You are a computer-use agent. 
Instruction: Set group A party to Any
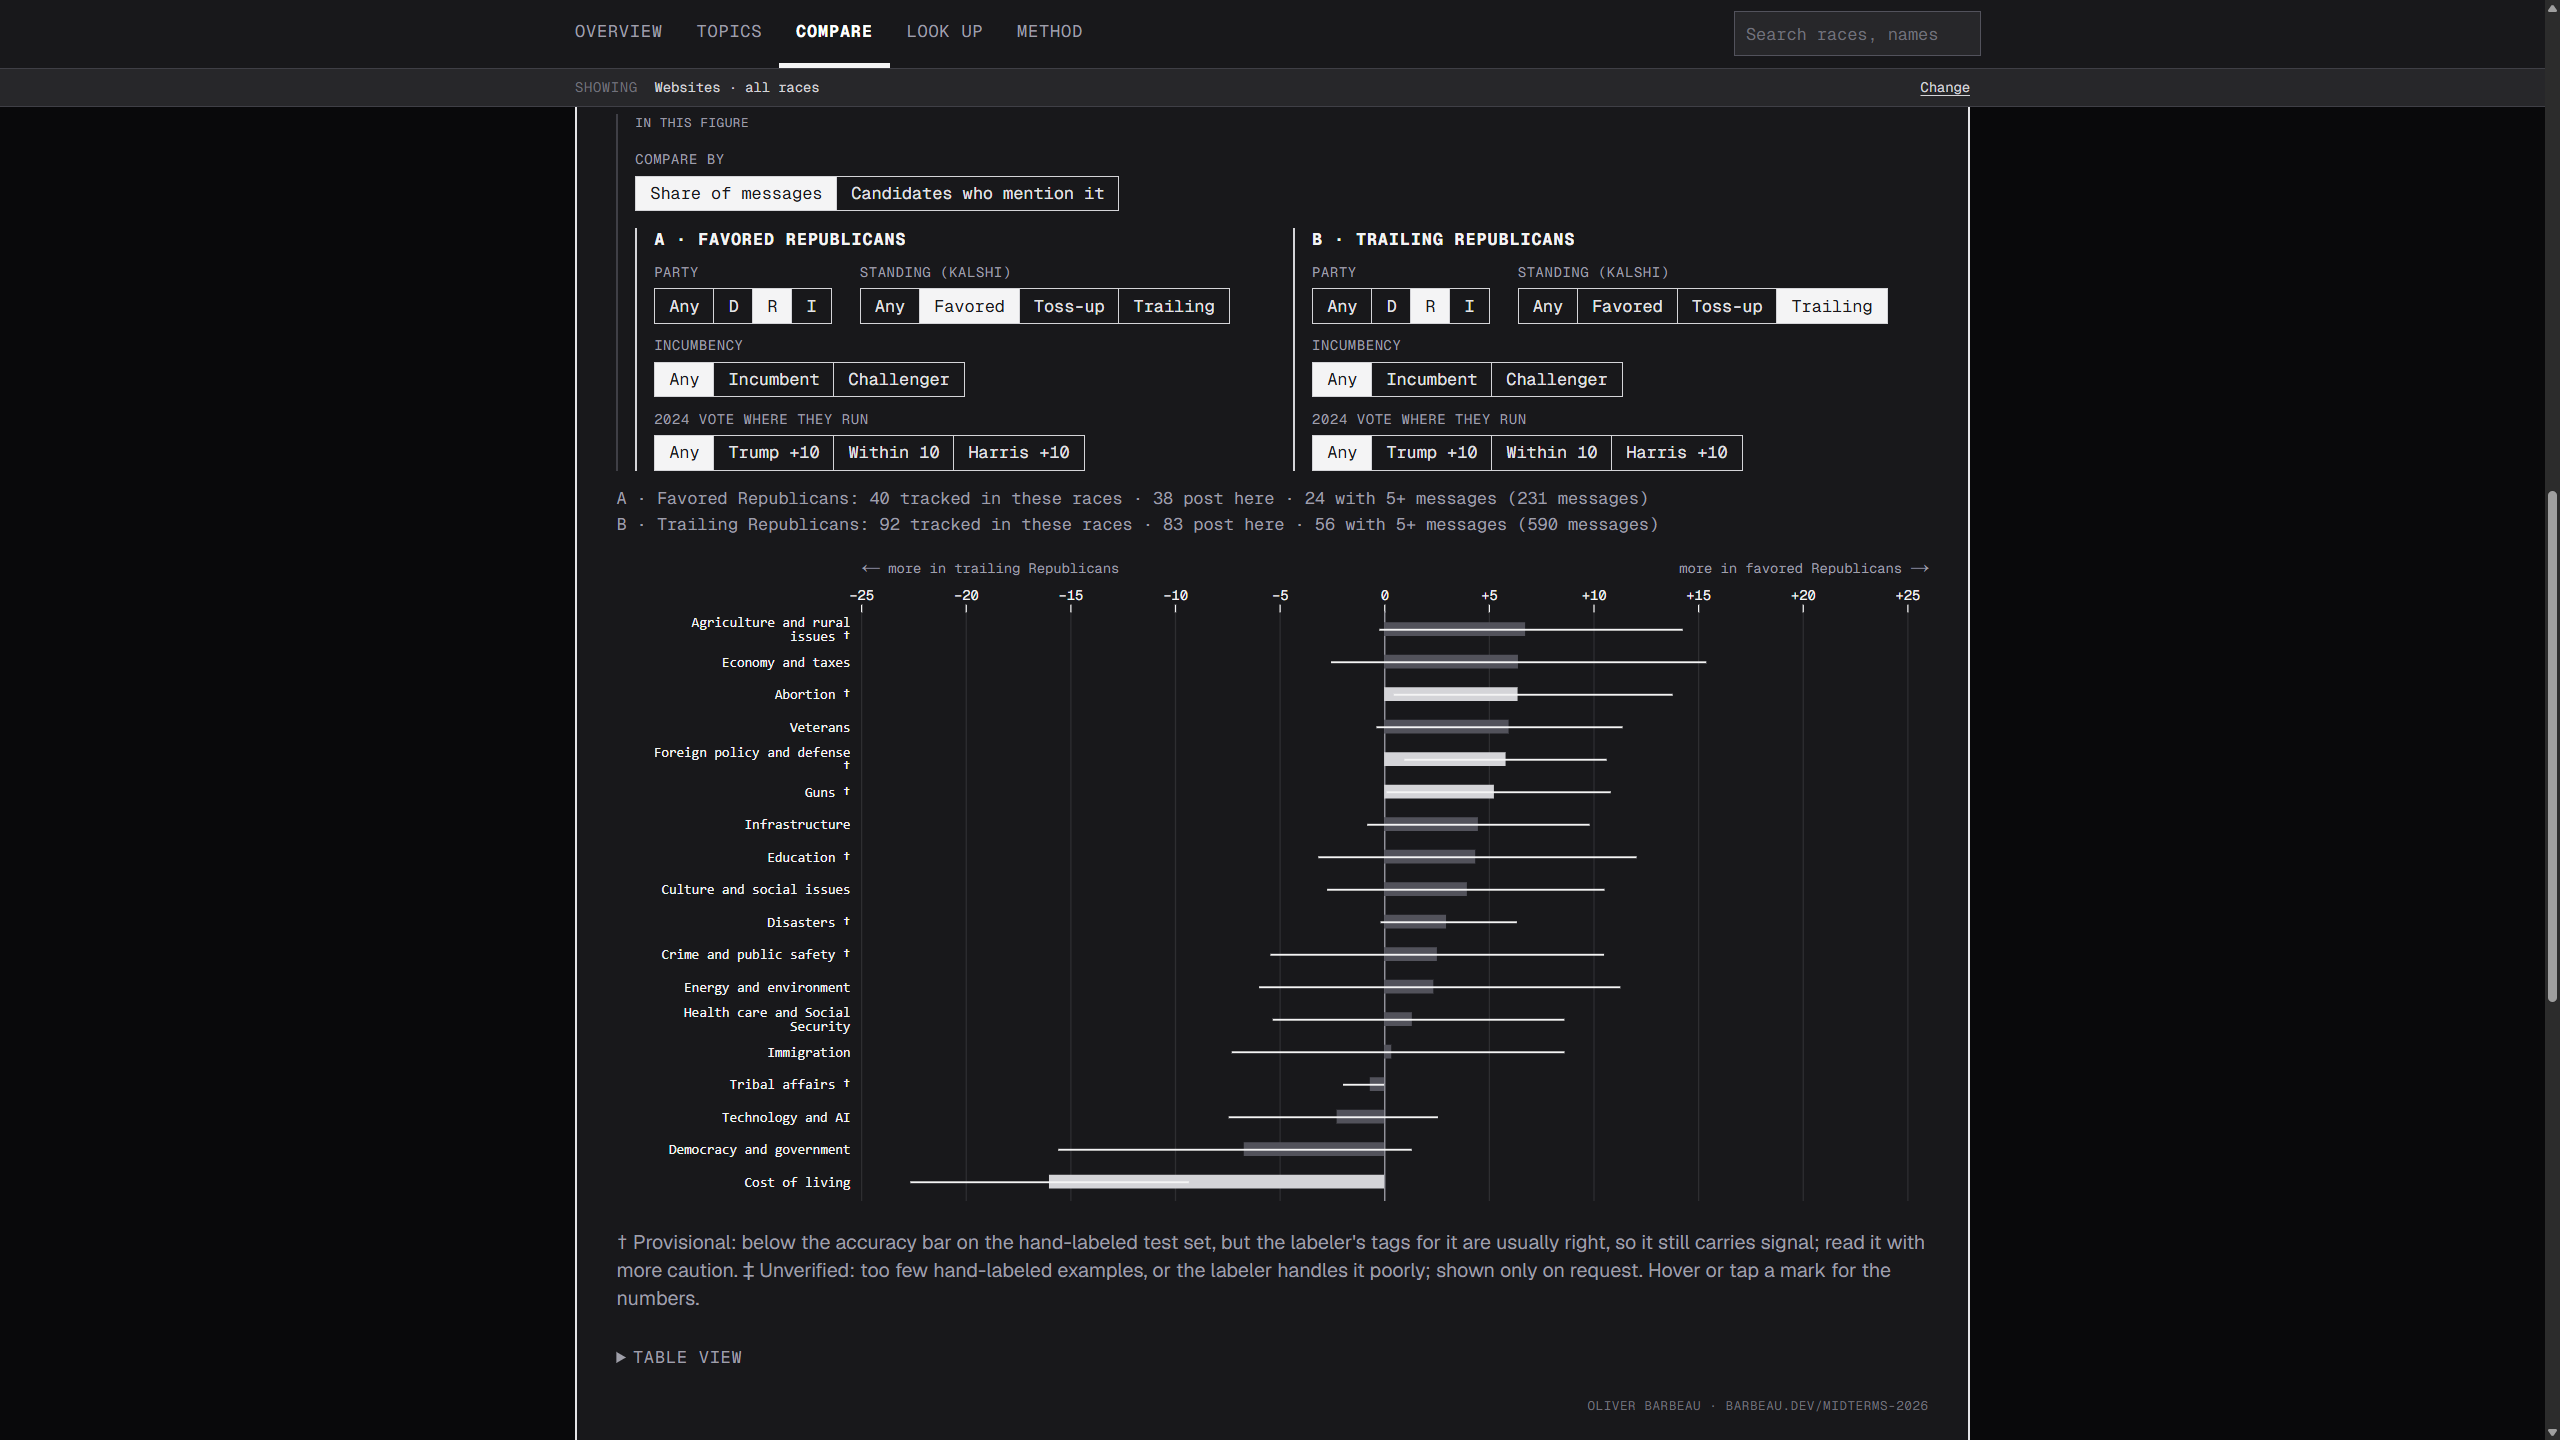click(684, 307)
